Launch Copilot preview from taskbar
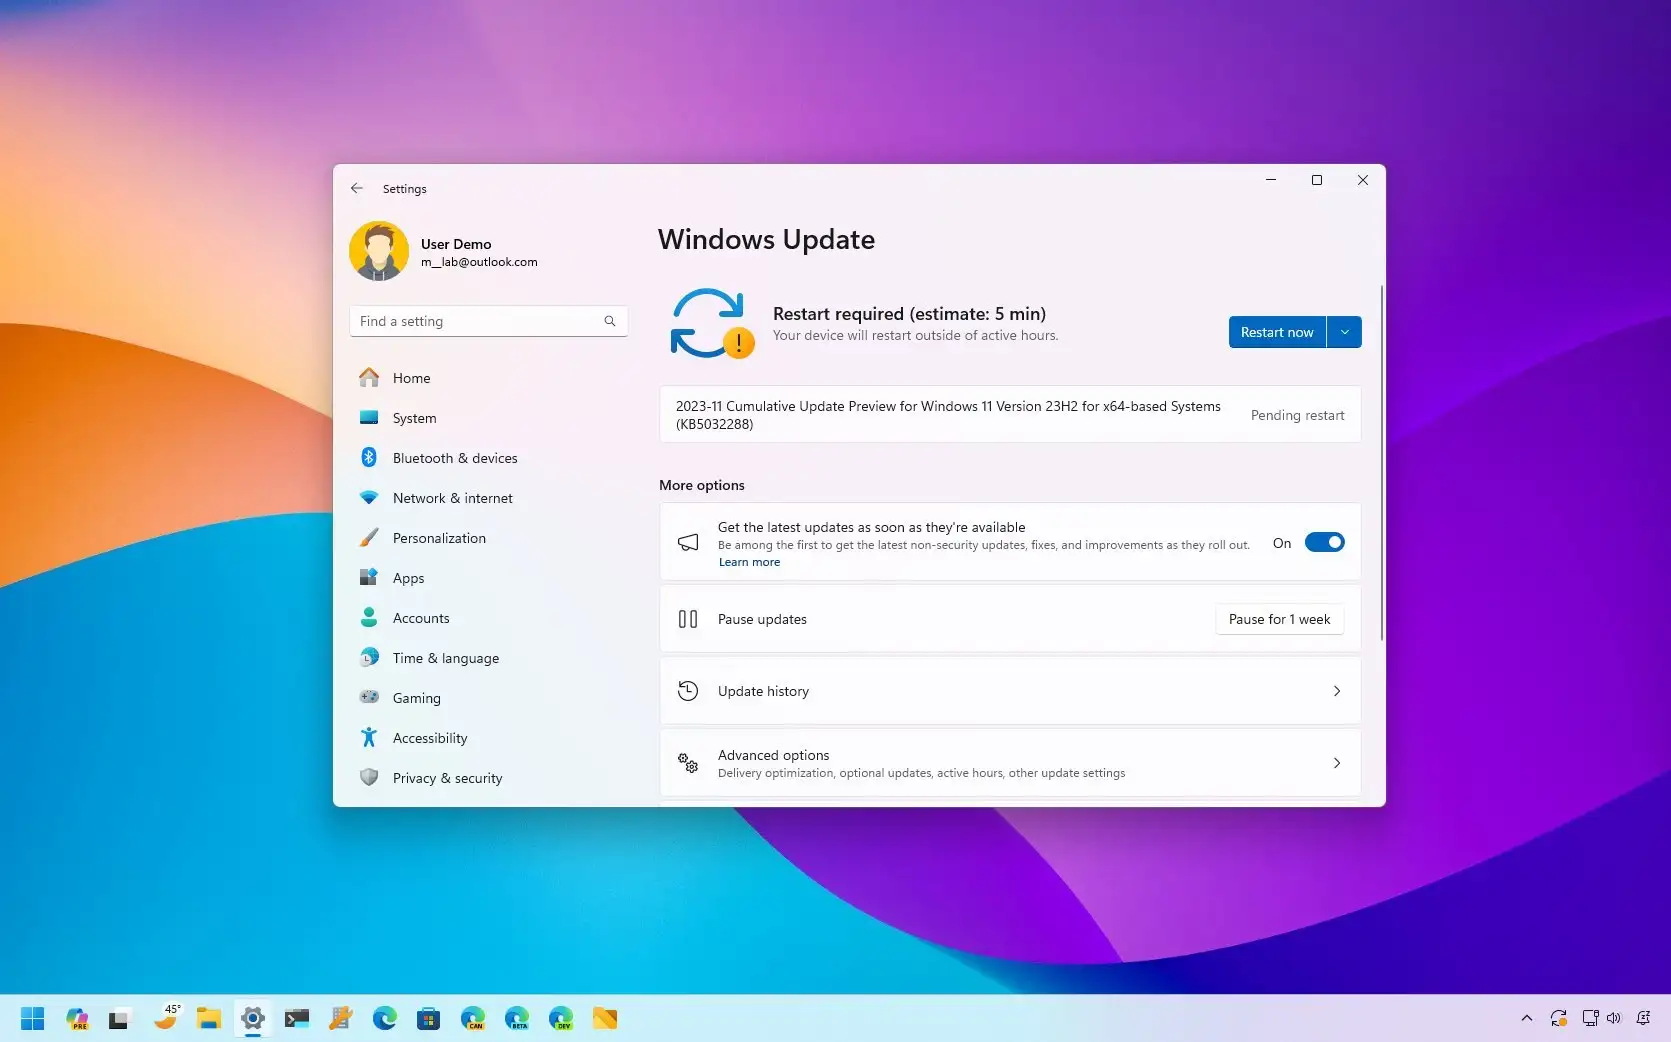Viewport: 1671px width, 1042px height. (77, 1018)
